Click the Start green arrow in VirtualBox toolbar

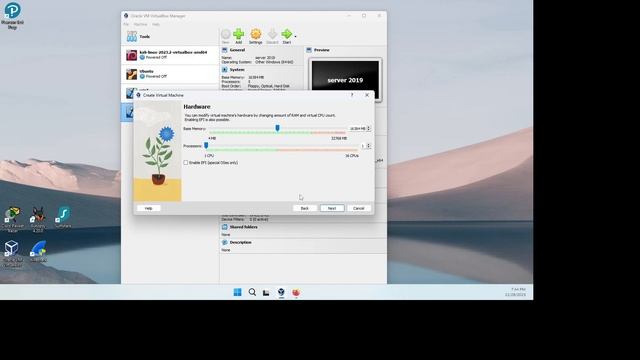click(287, 36)
